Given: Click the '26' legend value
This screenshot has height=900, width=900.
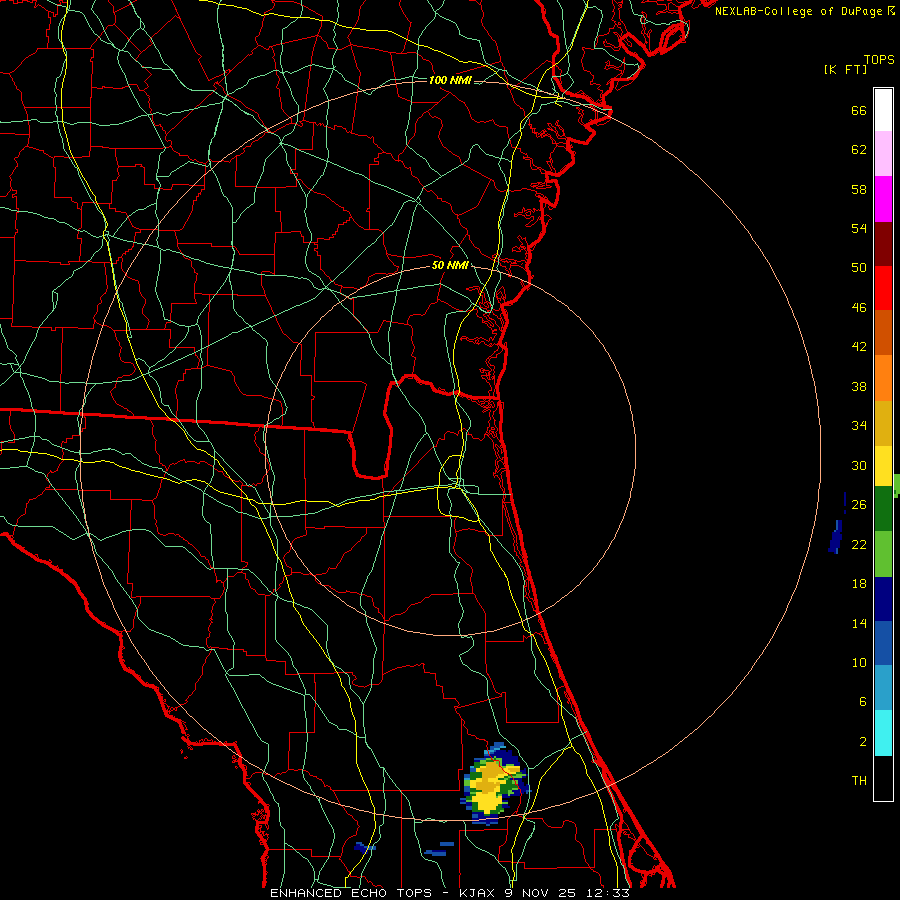Looking at the screenshot, I should click(x=859, y=505).
